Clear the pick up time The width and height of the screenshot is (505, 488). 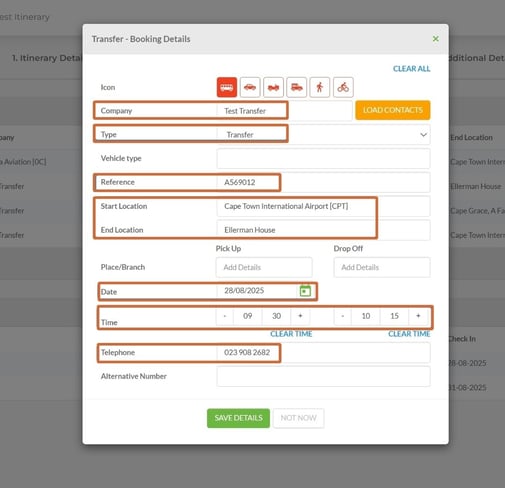[291, 334]
